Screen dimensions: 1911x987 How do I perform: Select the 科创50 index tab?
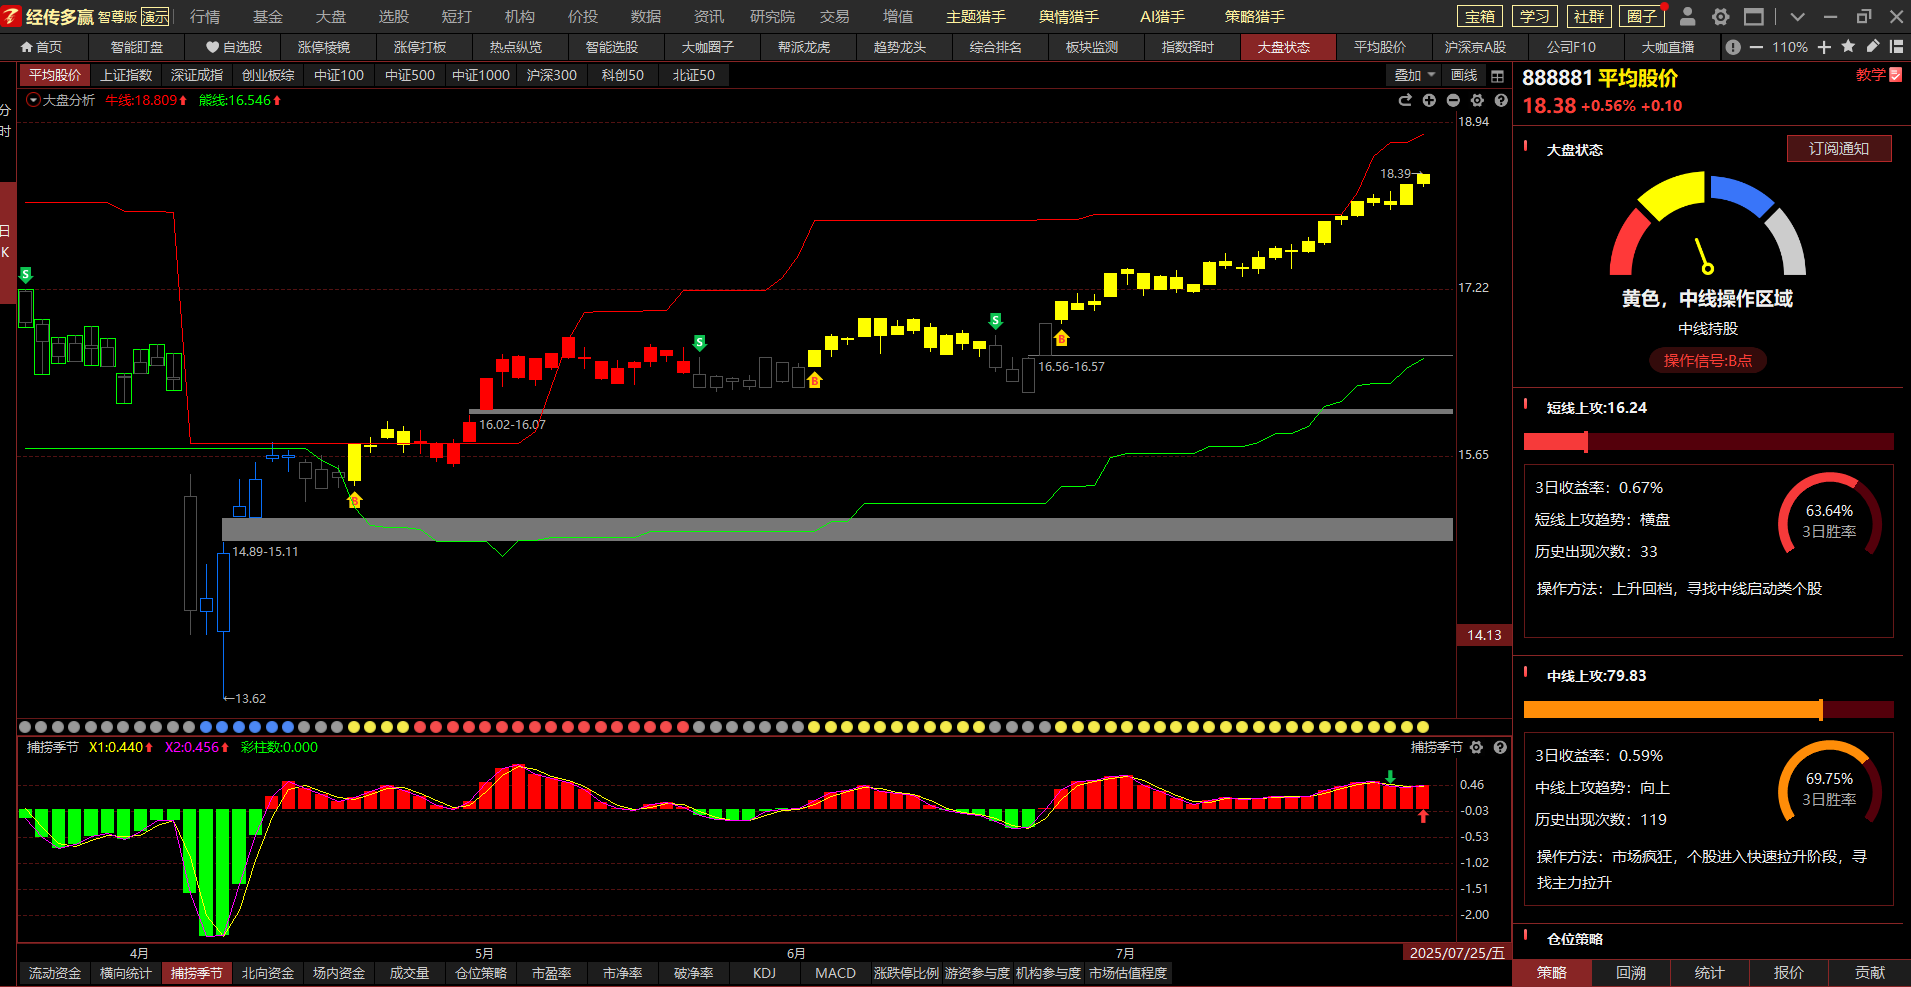pyautogui.click(x=623, y=75)
